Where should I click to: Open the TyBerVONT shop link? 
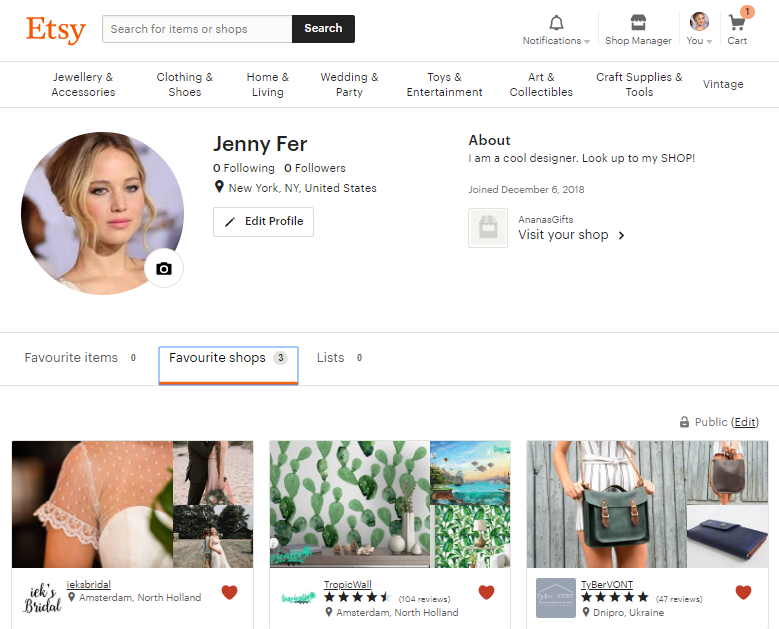point(607,584)
